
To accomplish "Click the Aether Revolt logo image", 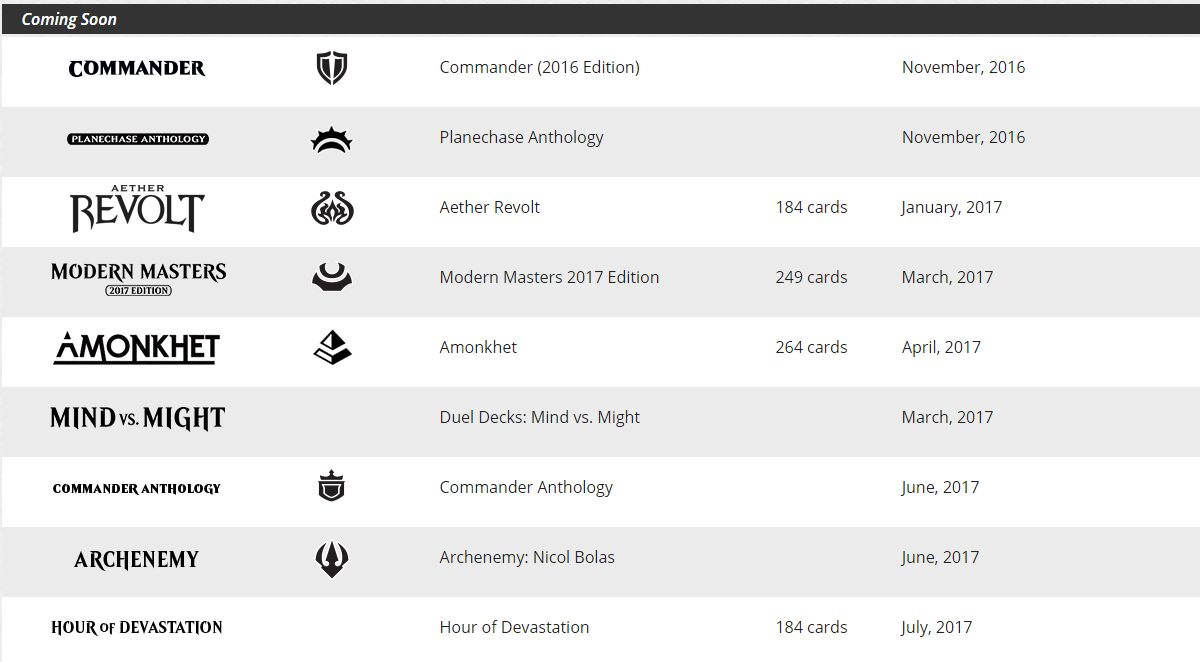I will click(x=137, y=208).
